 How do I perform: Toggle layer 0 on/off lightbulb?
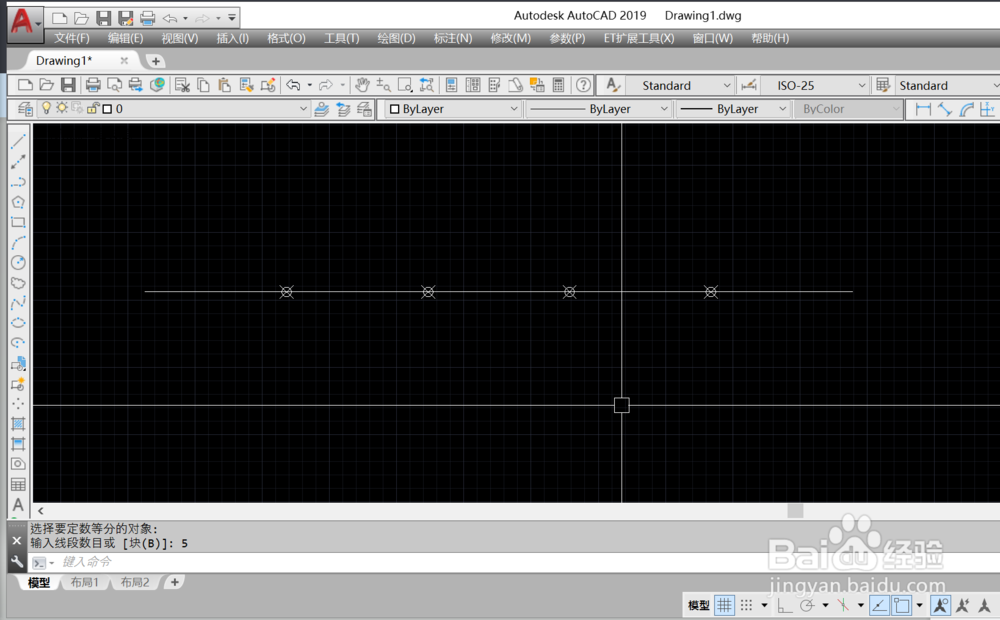pyautogui.click(x=46, y=108)
